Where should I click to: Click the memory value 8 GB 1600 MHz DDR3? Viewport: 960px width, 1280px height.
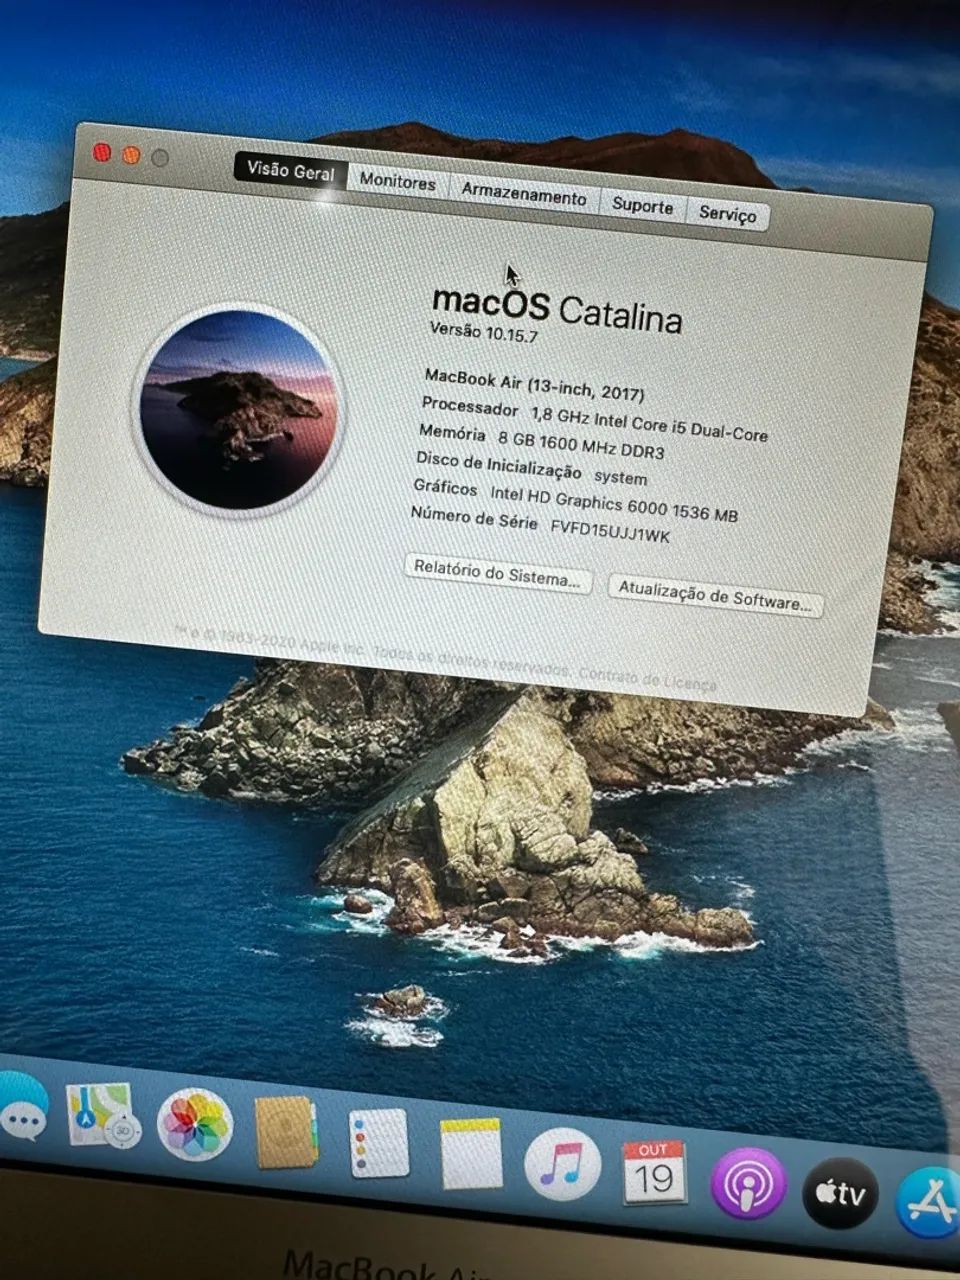(x=581, y=445)
